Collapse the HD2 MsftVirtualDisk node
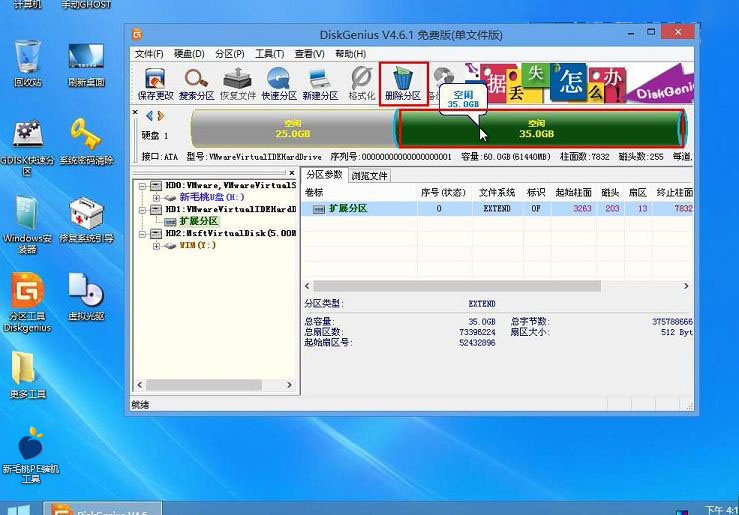 (x=142, y=233)
